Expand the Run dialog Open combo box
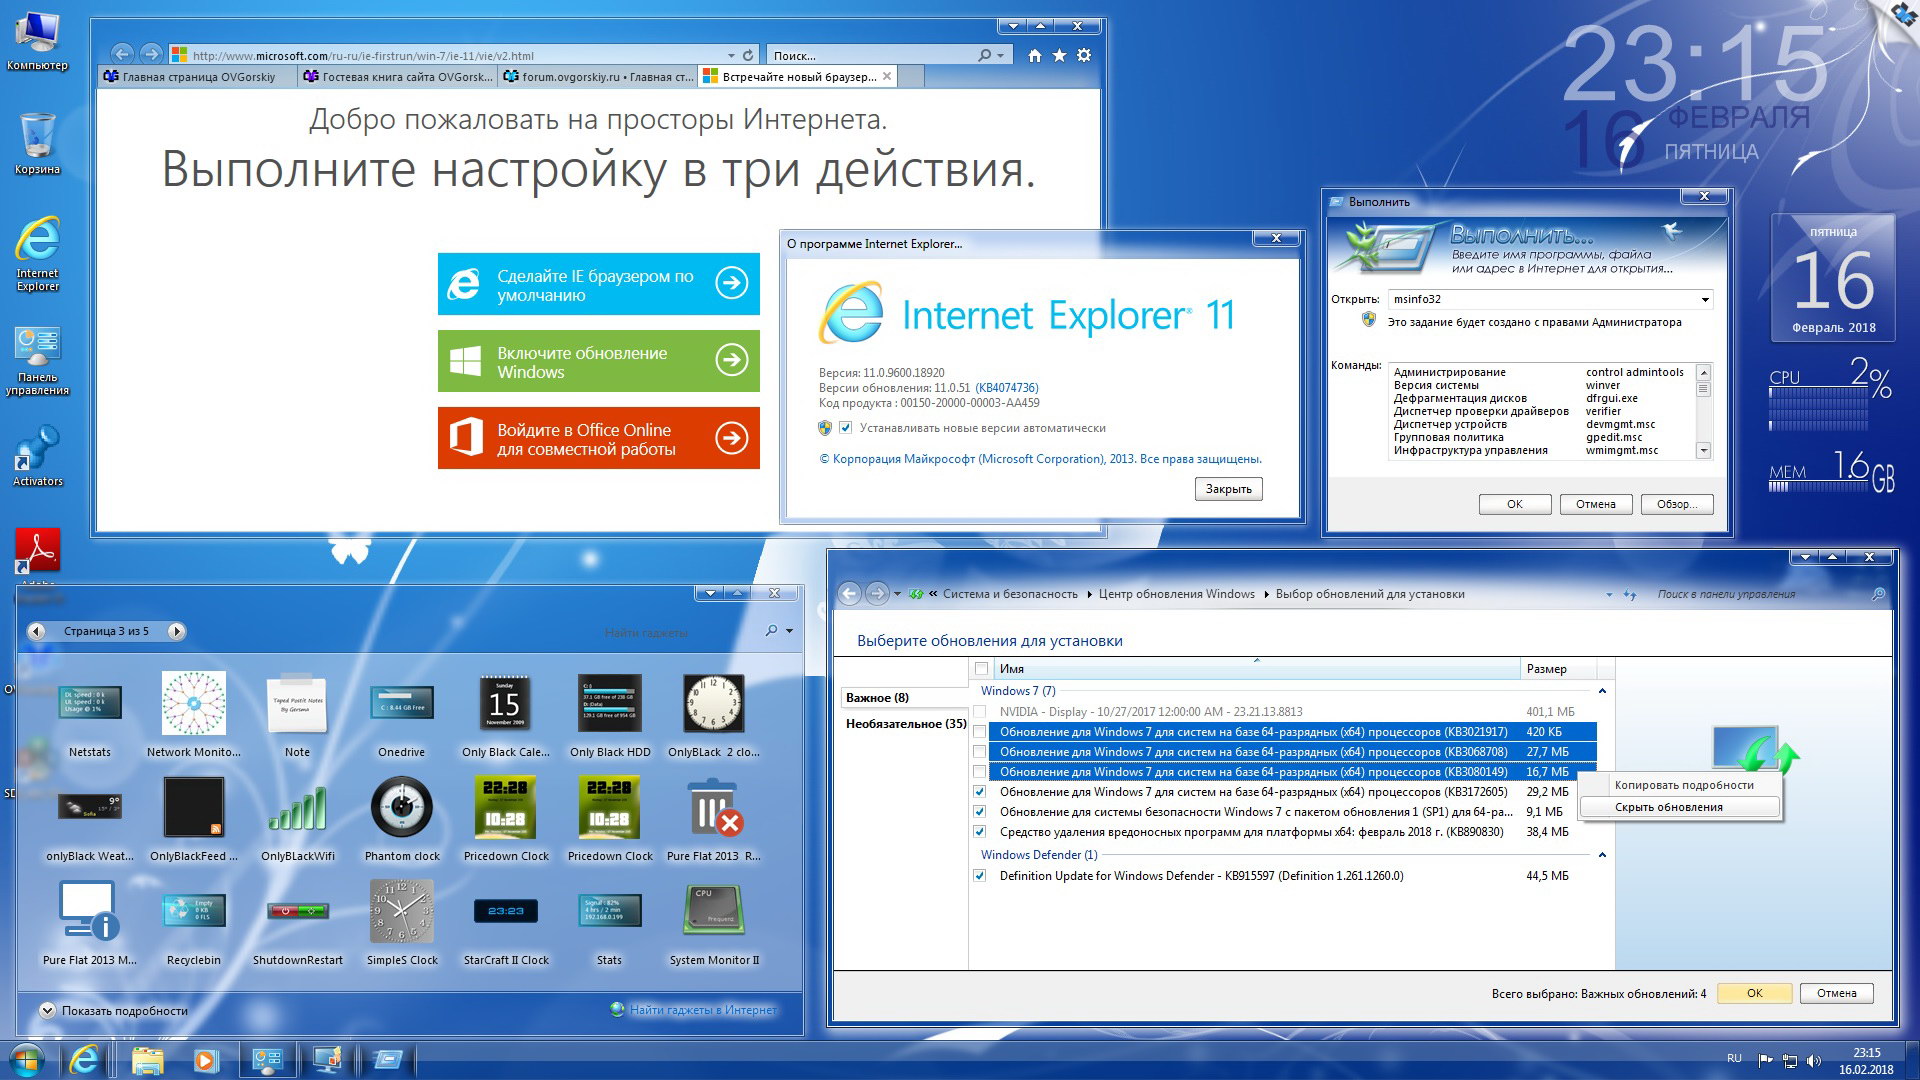 tap(1705, 300)
